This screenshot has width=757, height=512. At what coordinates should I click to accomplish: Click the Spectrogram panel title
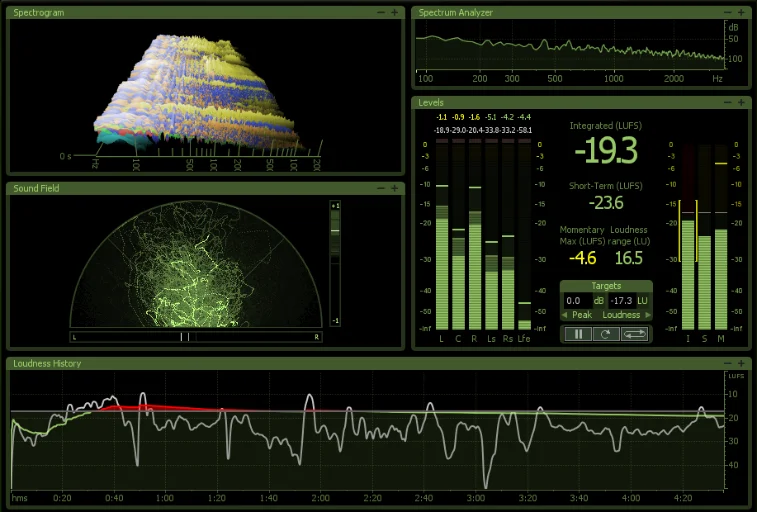tap(39, 13)
